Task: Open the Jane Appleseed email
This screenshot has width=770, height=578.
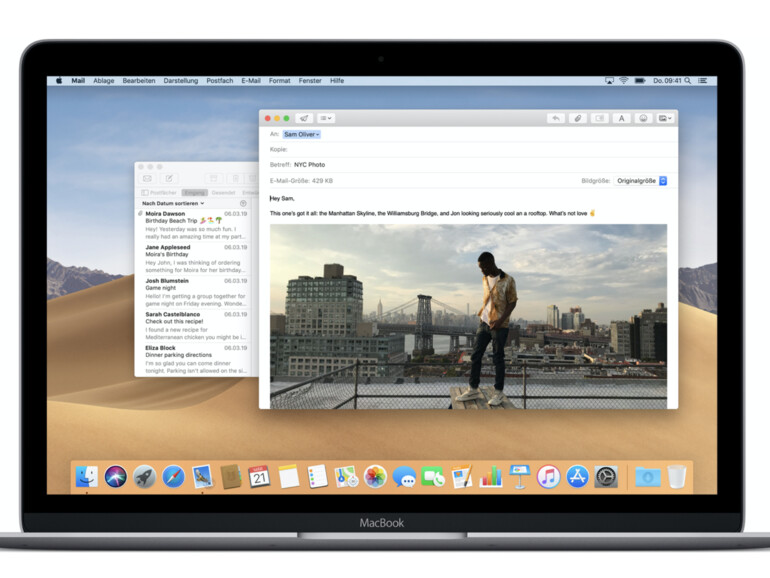Action: point(195,258)
